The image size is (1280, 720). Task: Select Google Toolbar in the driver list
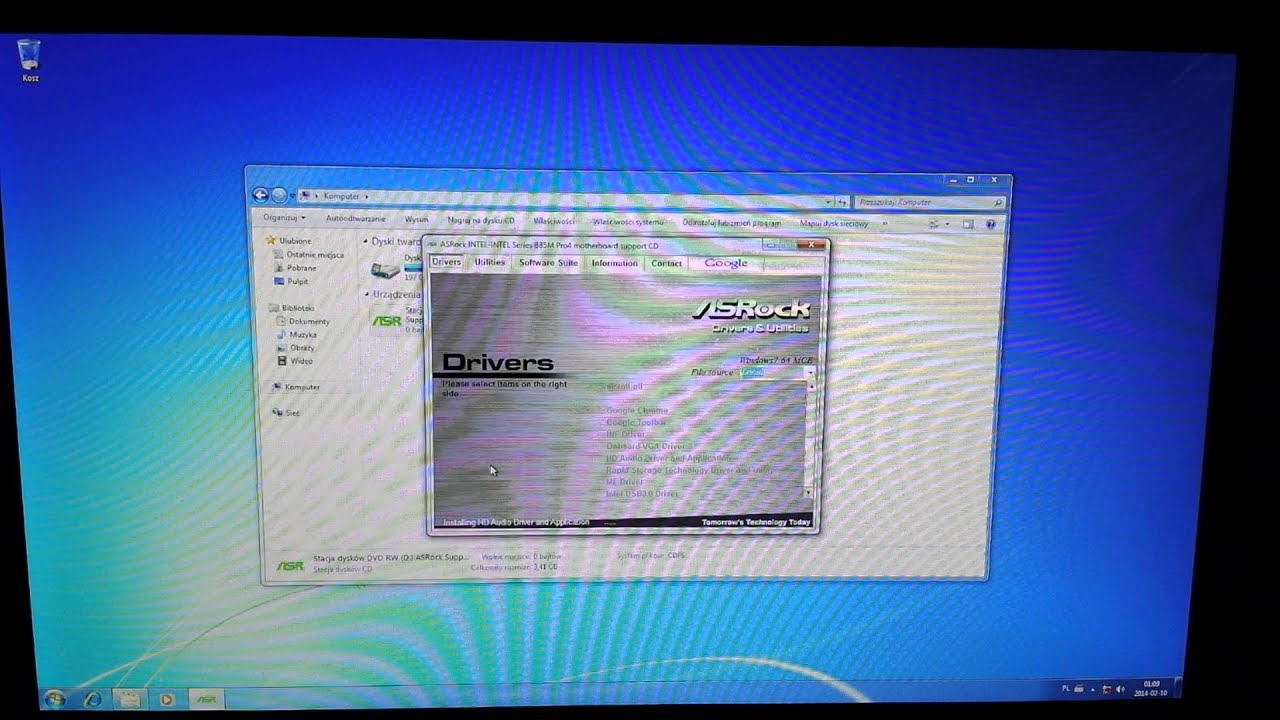[636, 422]
